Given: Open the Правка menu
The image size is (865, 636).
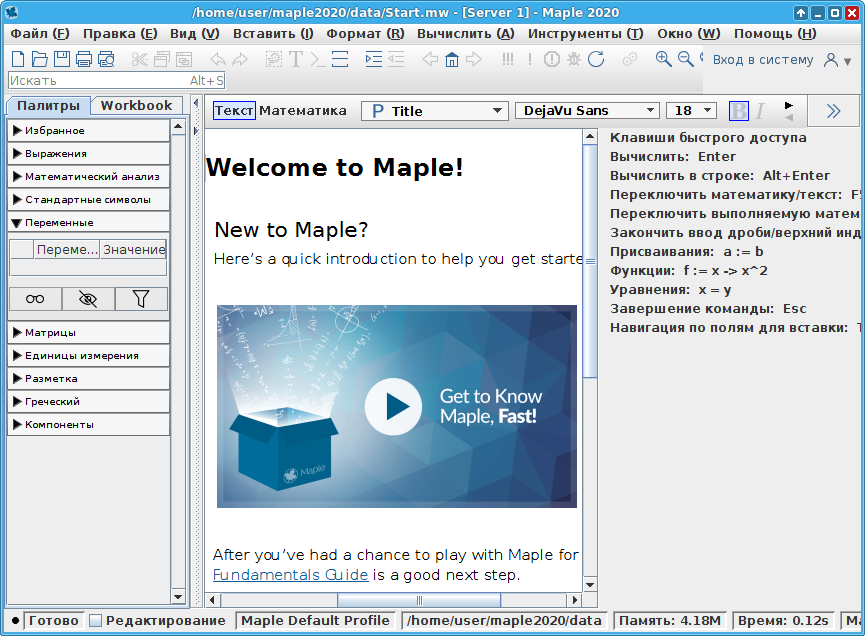Looking at the screenshot, I should pos(120,34).
